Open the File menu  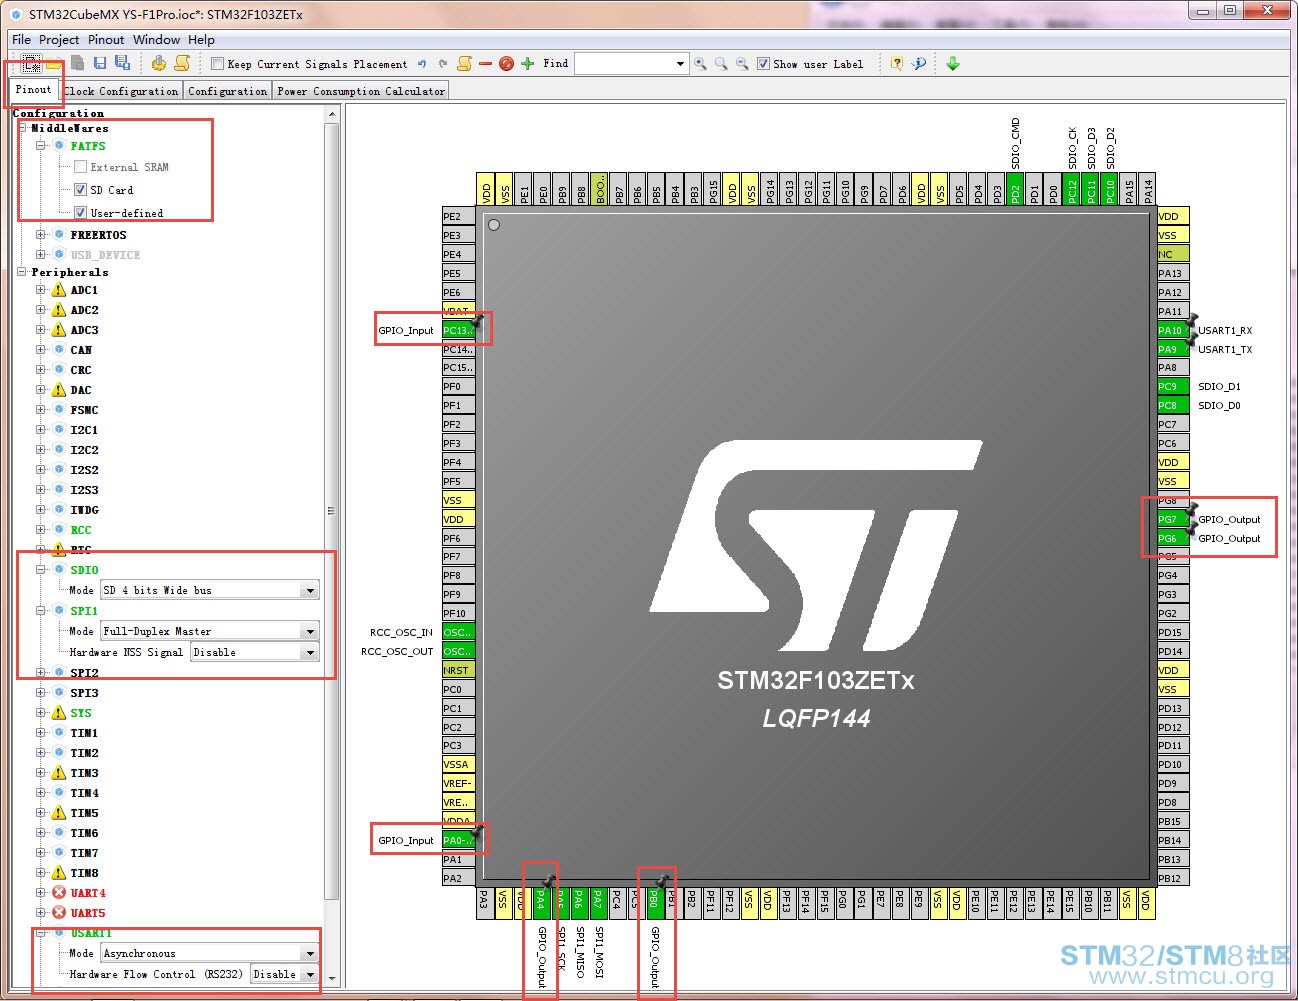pos(21,40)
